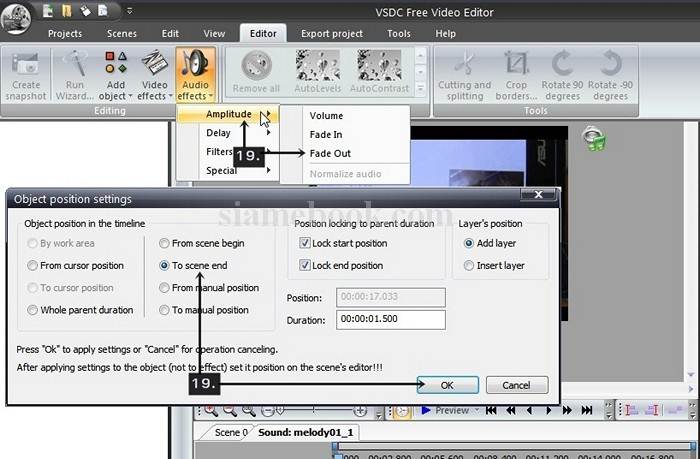Apply the AutoLevels quick style

(317, 71)
